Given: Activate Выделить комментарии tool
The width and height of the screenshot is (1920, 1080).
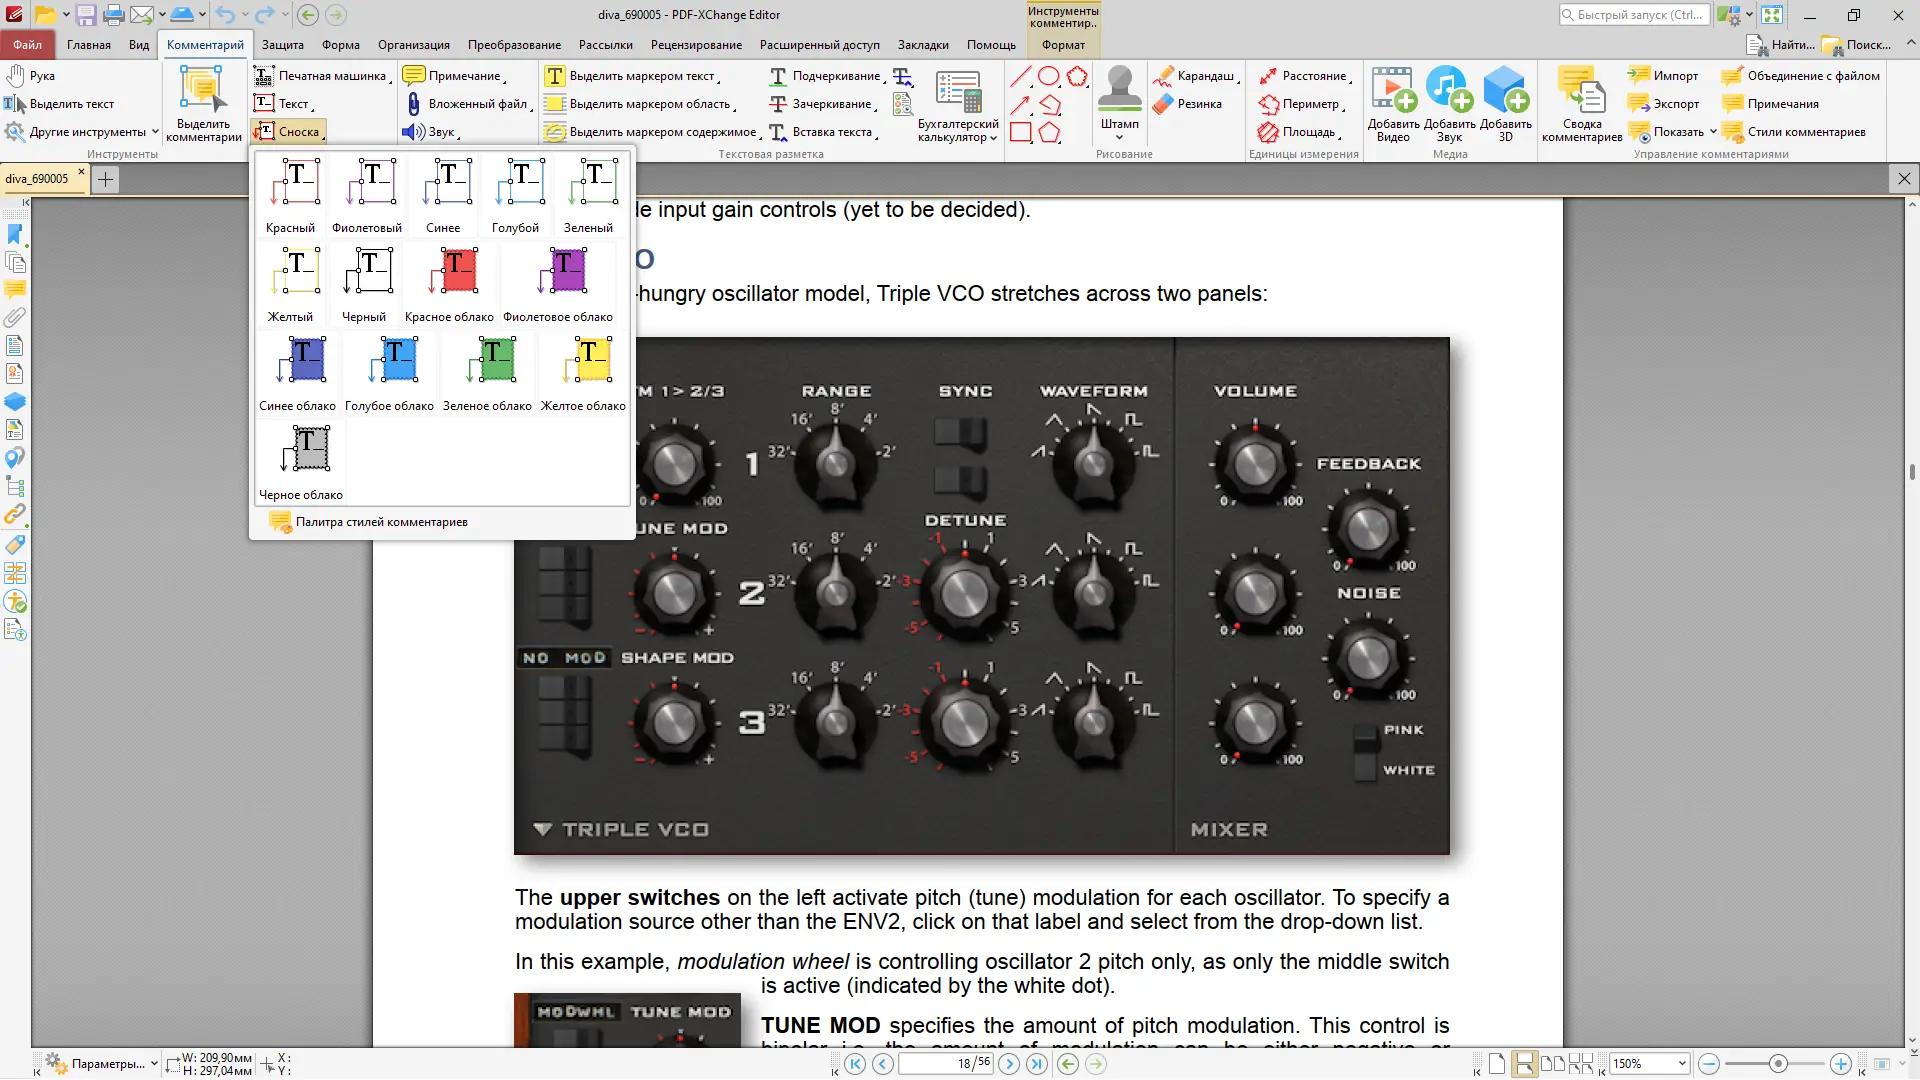Looking at the screenshot, I should [203, 104].
